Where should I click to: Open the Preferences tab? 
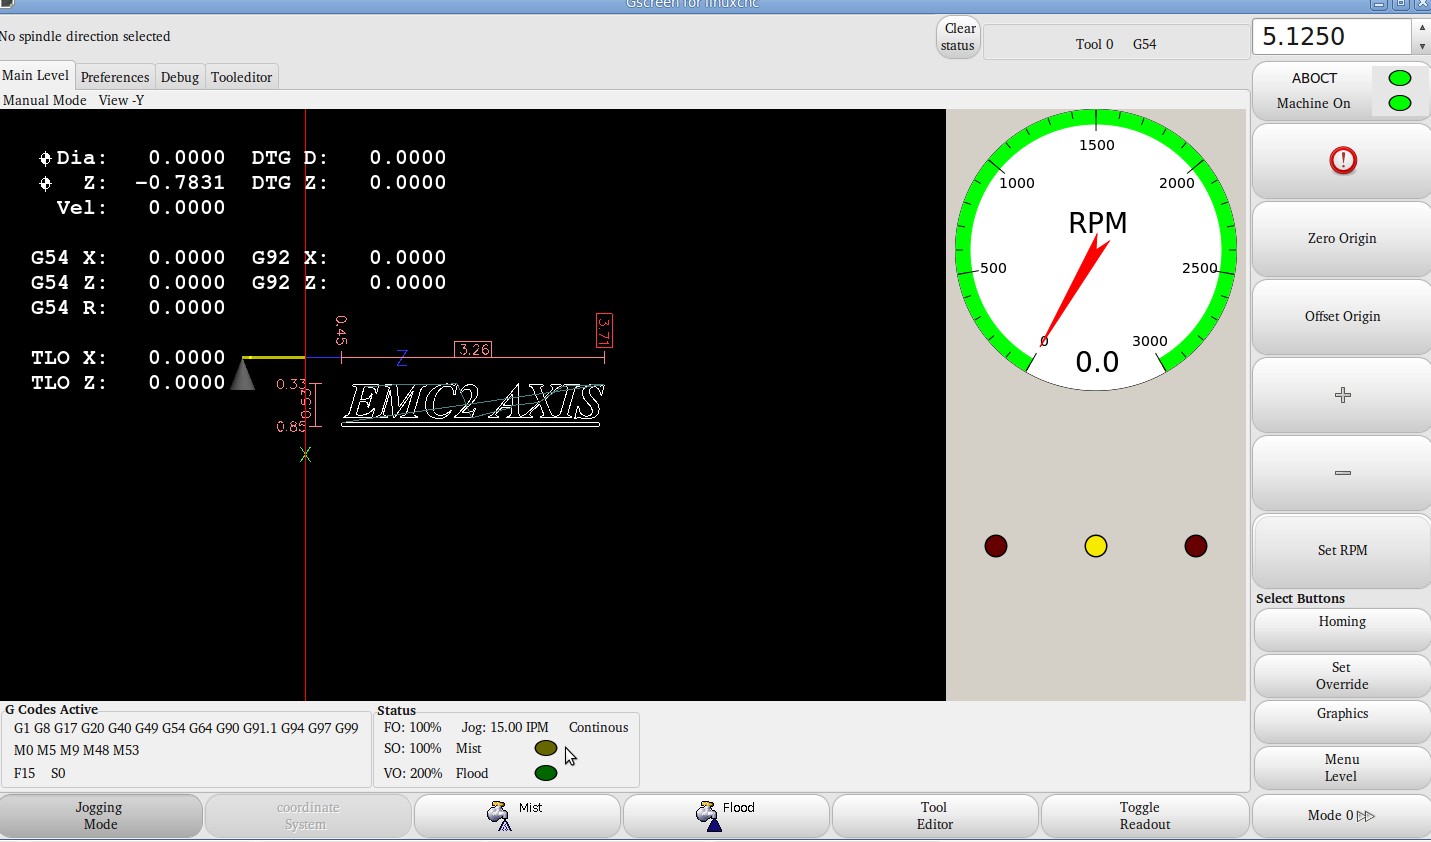click(x=115, y=77)
